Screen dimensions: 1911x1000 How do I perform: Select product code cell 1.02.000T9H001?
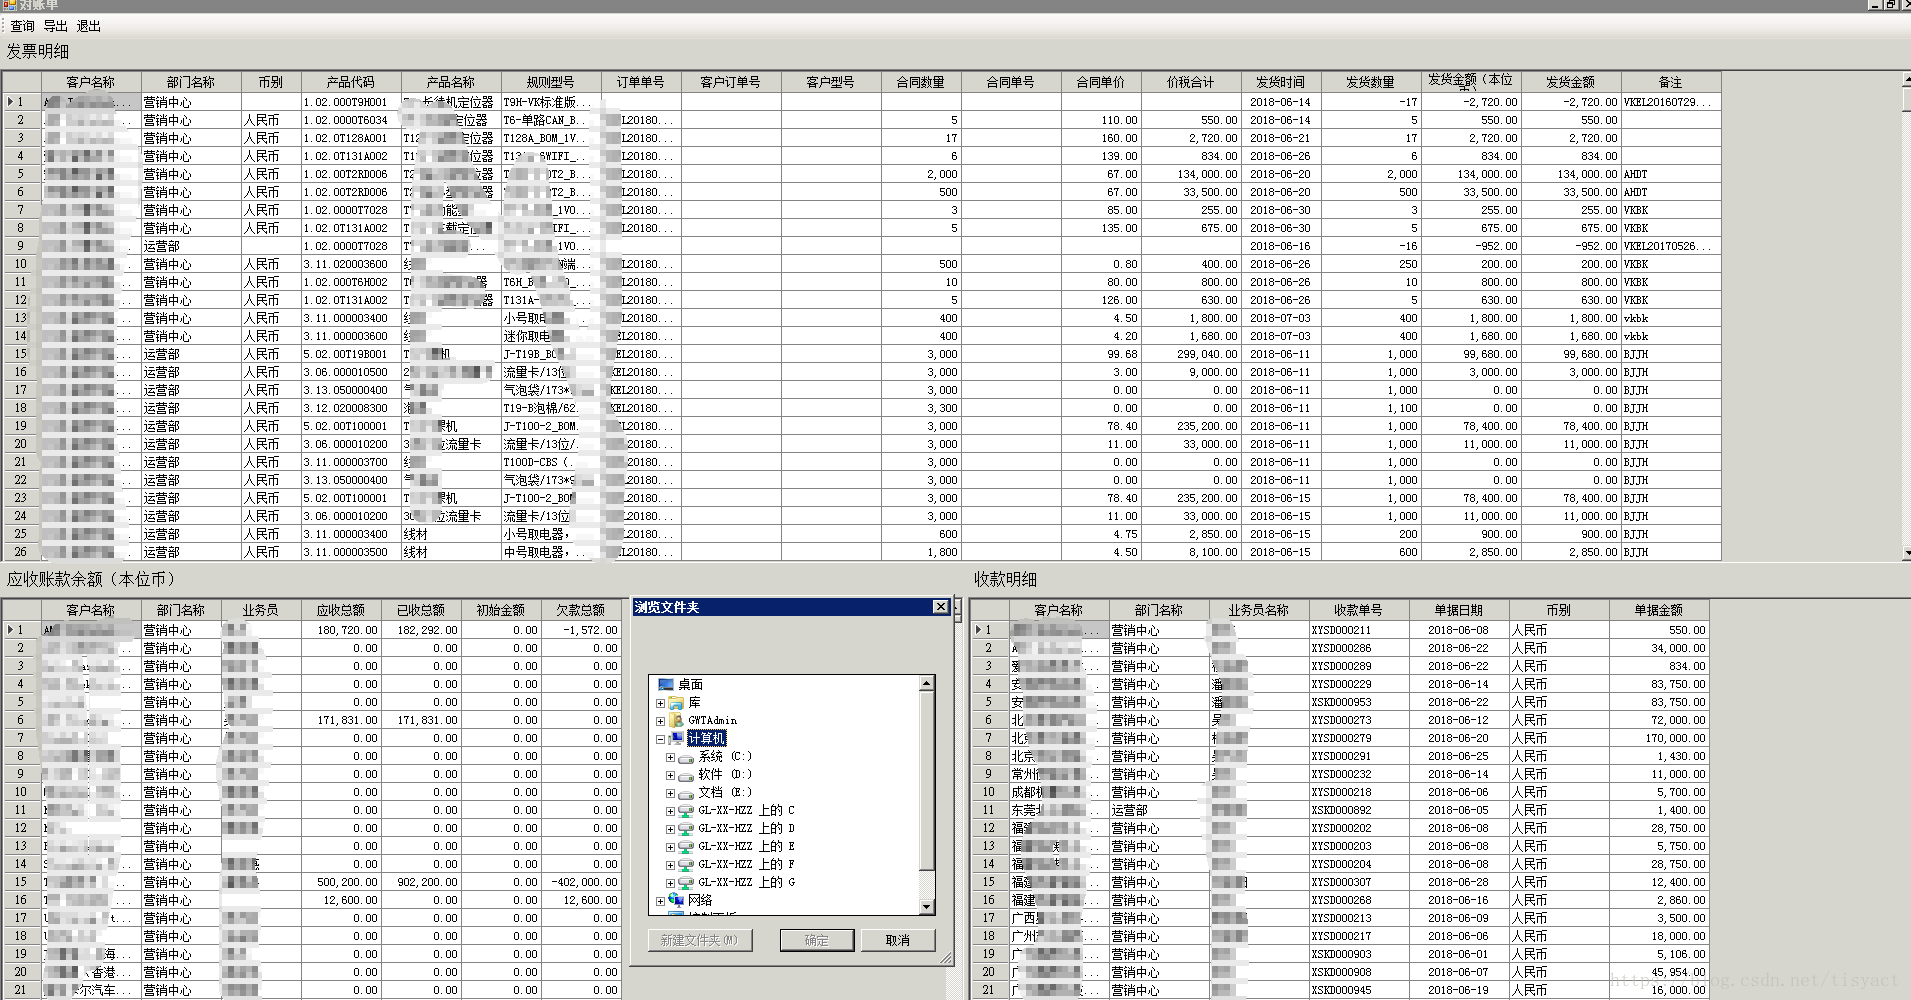pos(351,102)
